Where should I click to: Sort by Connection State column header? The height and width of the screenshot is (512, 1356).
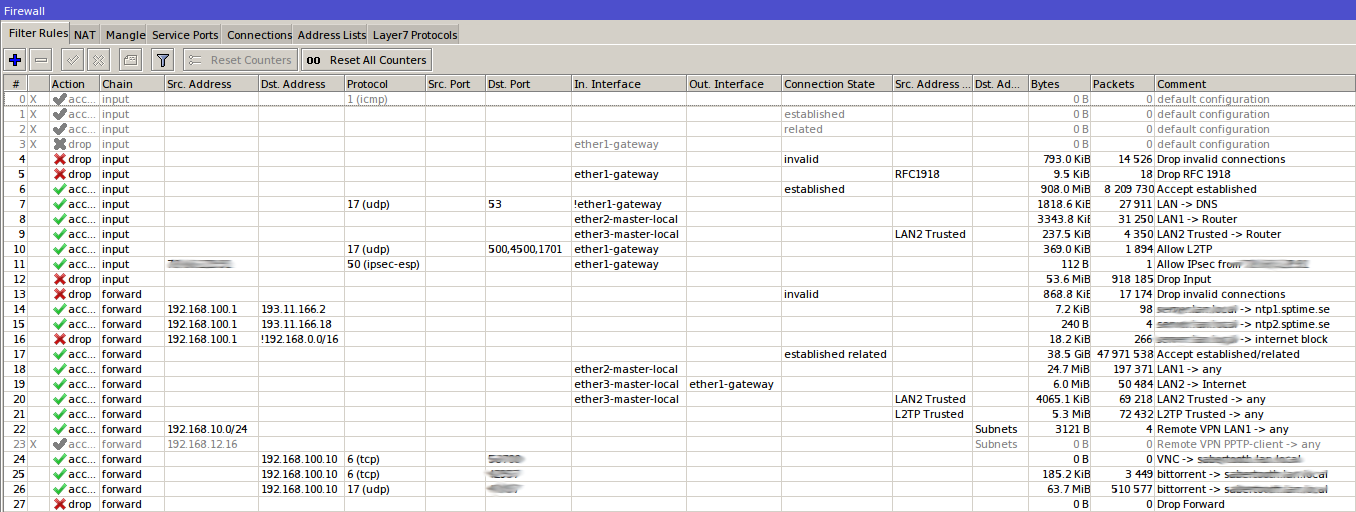(836, 84)
